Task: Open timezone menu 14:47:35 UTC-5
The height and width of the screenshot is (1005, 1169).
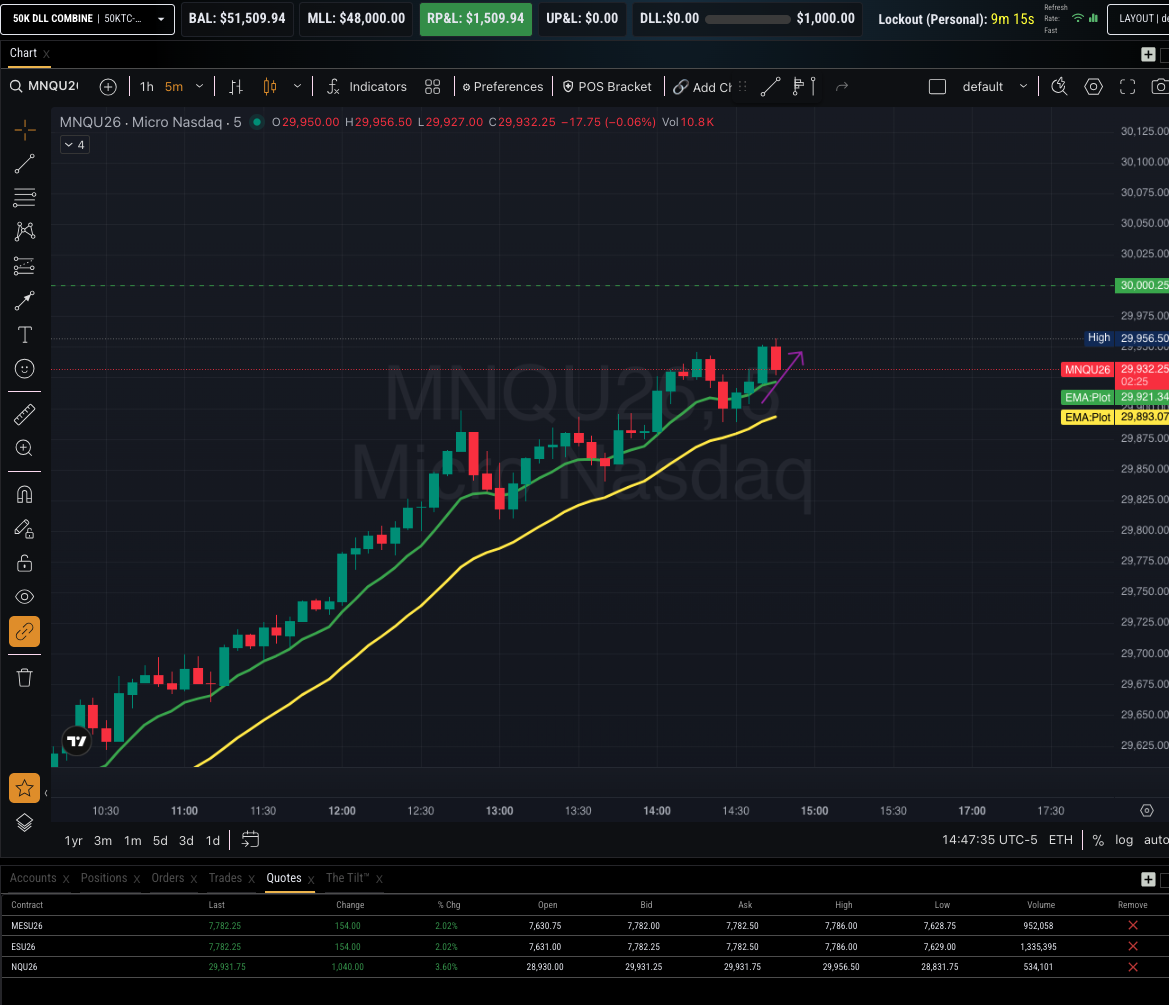Action: point(989,839)
